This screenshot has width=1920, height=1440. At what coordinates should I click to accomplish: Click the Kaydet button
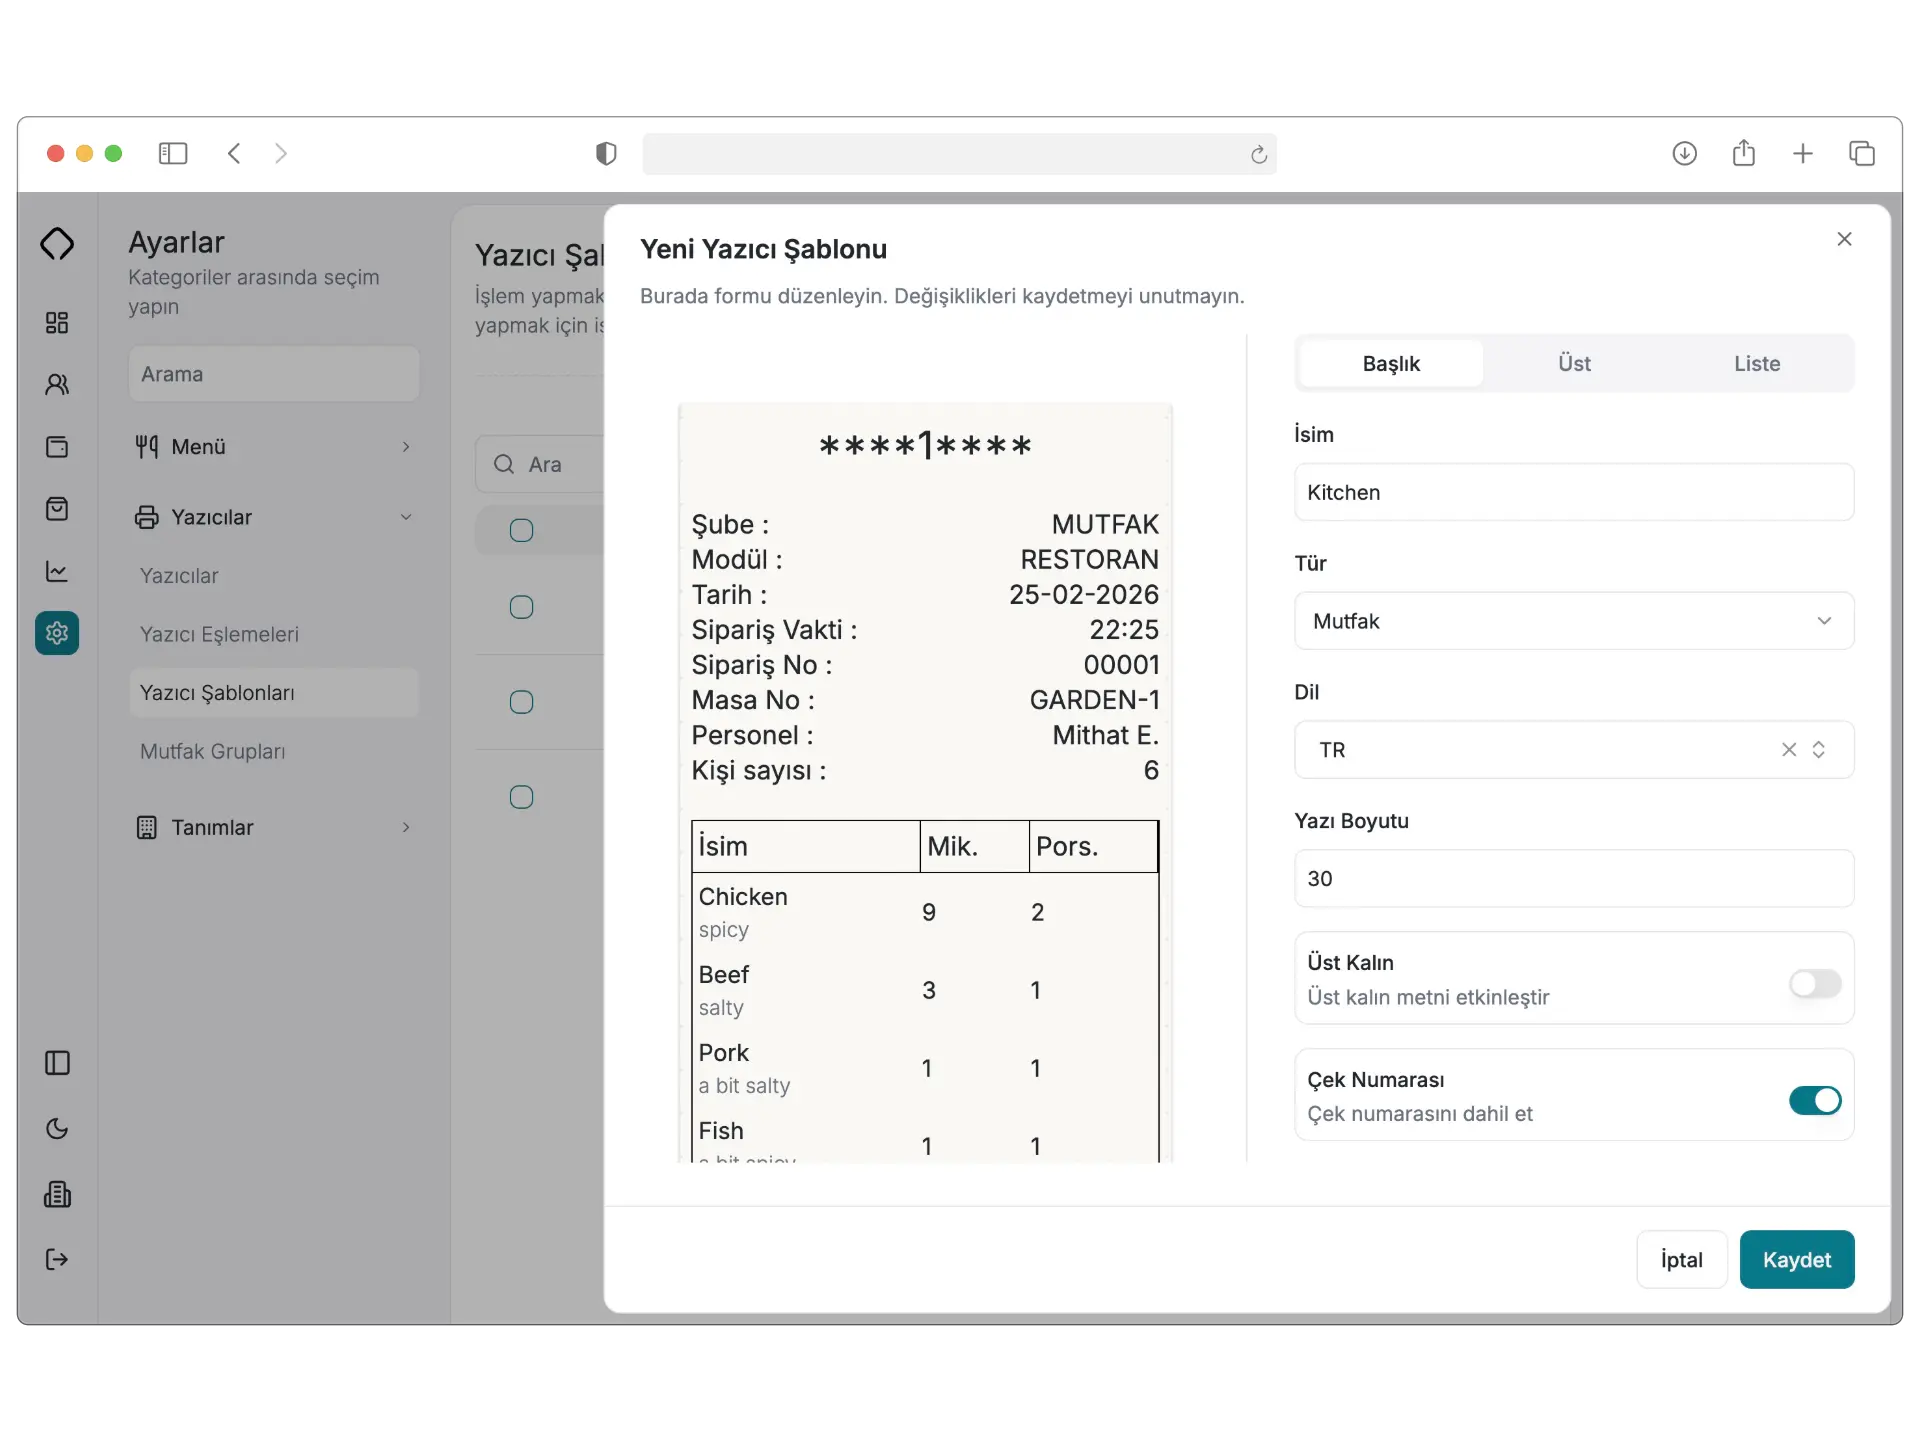1796,1260
